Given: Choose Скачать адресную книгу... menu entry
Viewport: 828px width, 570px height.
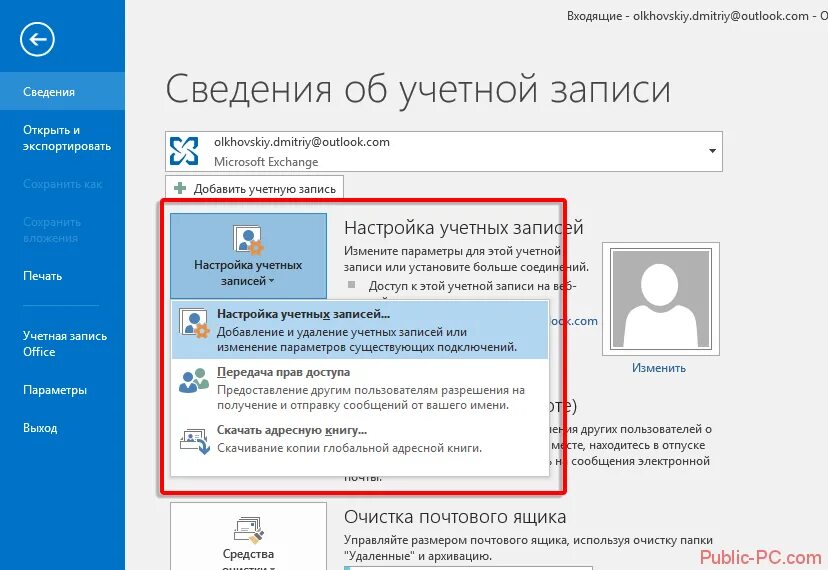Looking at the screenshot, I should click(x=360, y=440).
